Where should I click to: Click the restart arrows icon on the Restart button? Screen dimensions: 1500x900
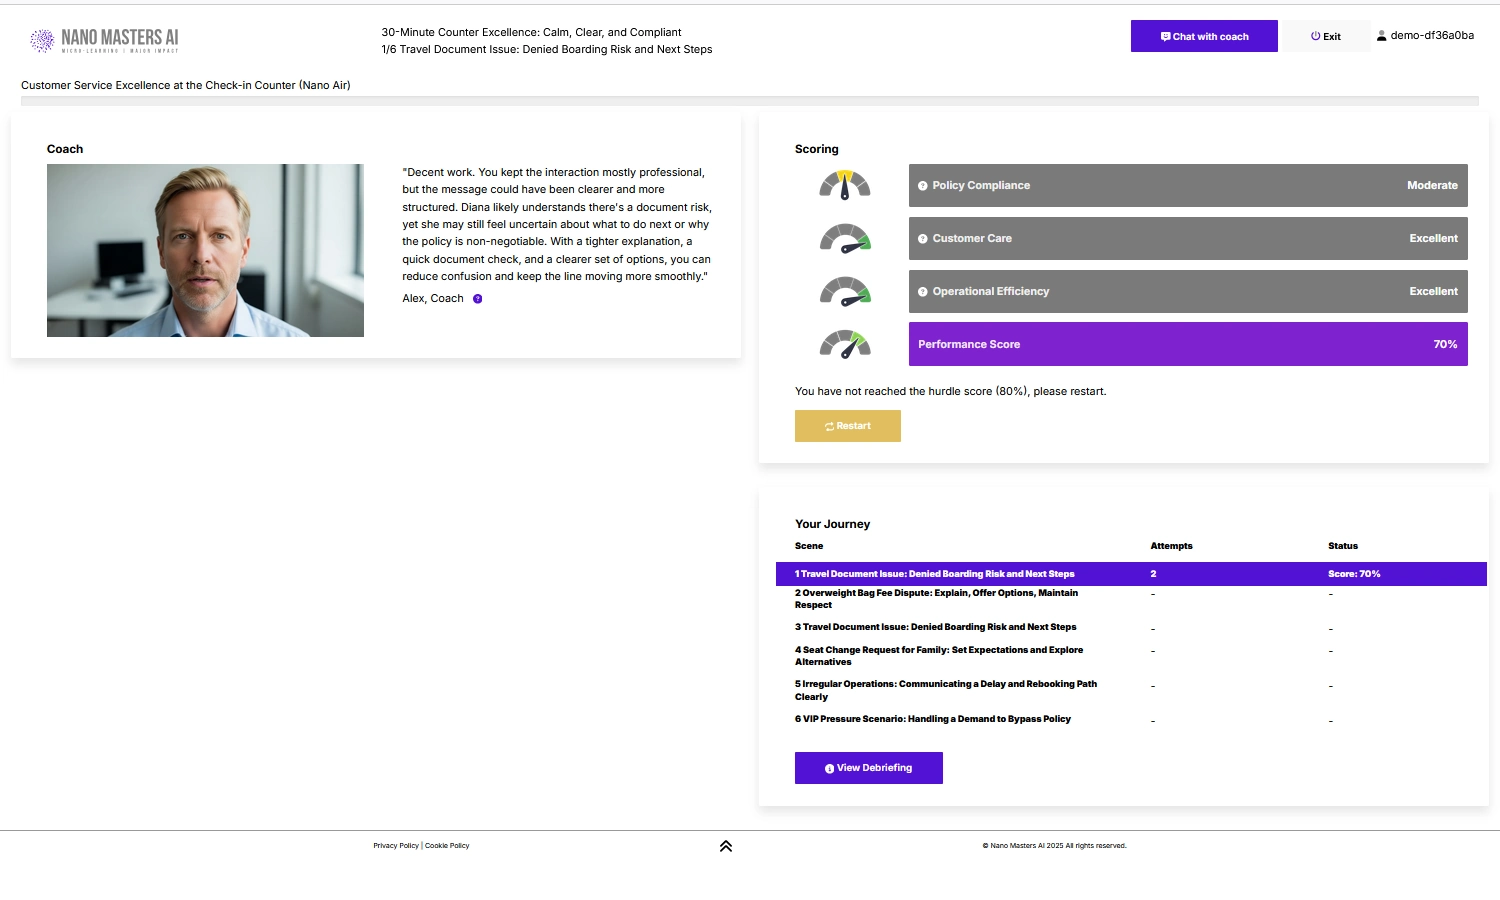pos(830,425)
